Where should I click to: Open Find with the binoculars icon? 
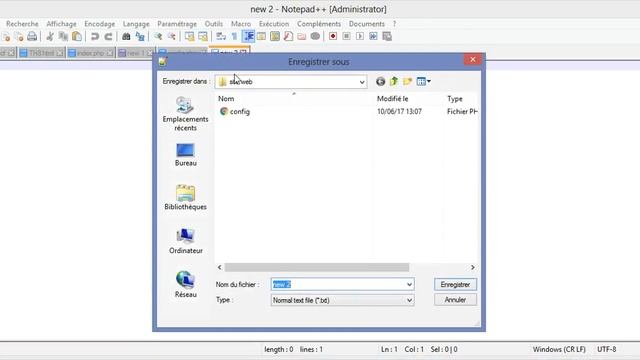pyautogui.click(x=126, y=37)
